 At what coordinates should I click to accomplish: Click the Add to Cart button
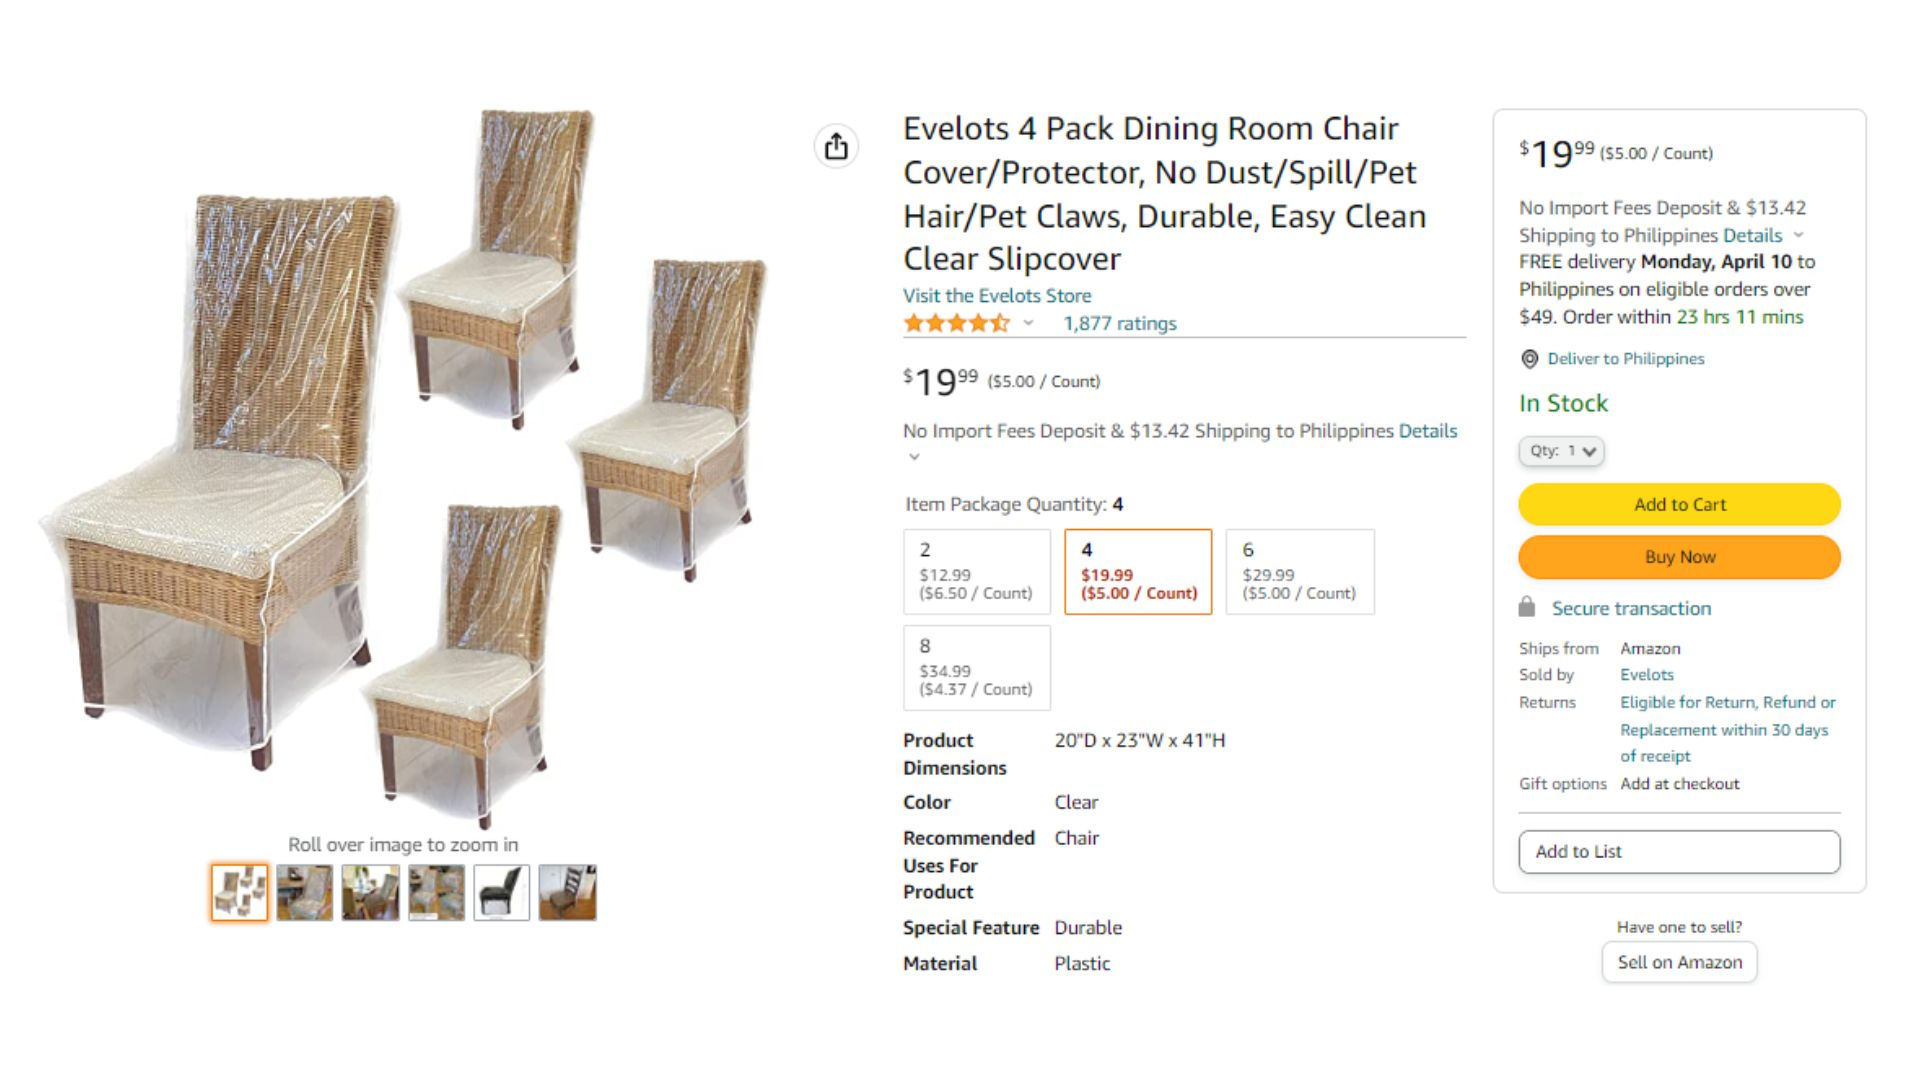point(1680,504)
